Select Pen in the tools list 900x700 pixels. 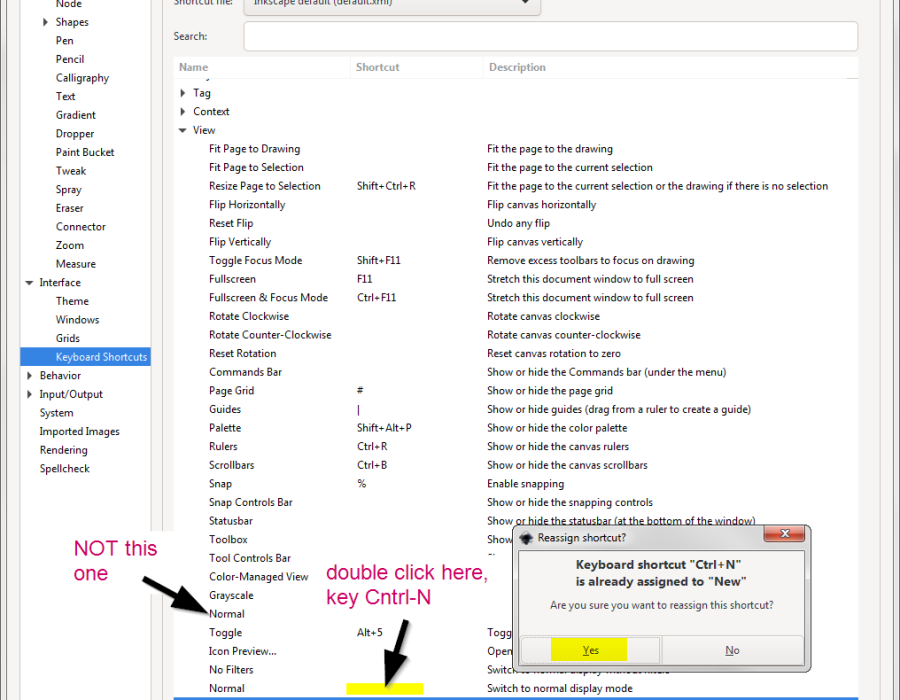pyautogui.click(x=64, y=41)
